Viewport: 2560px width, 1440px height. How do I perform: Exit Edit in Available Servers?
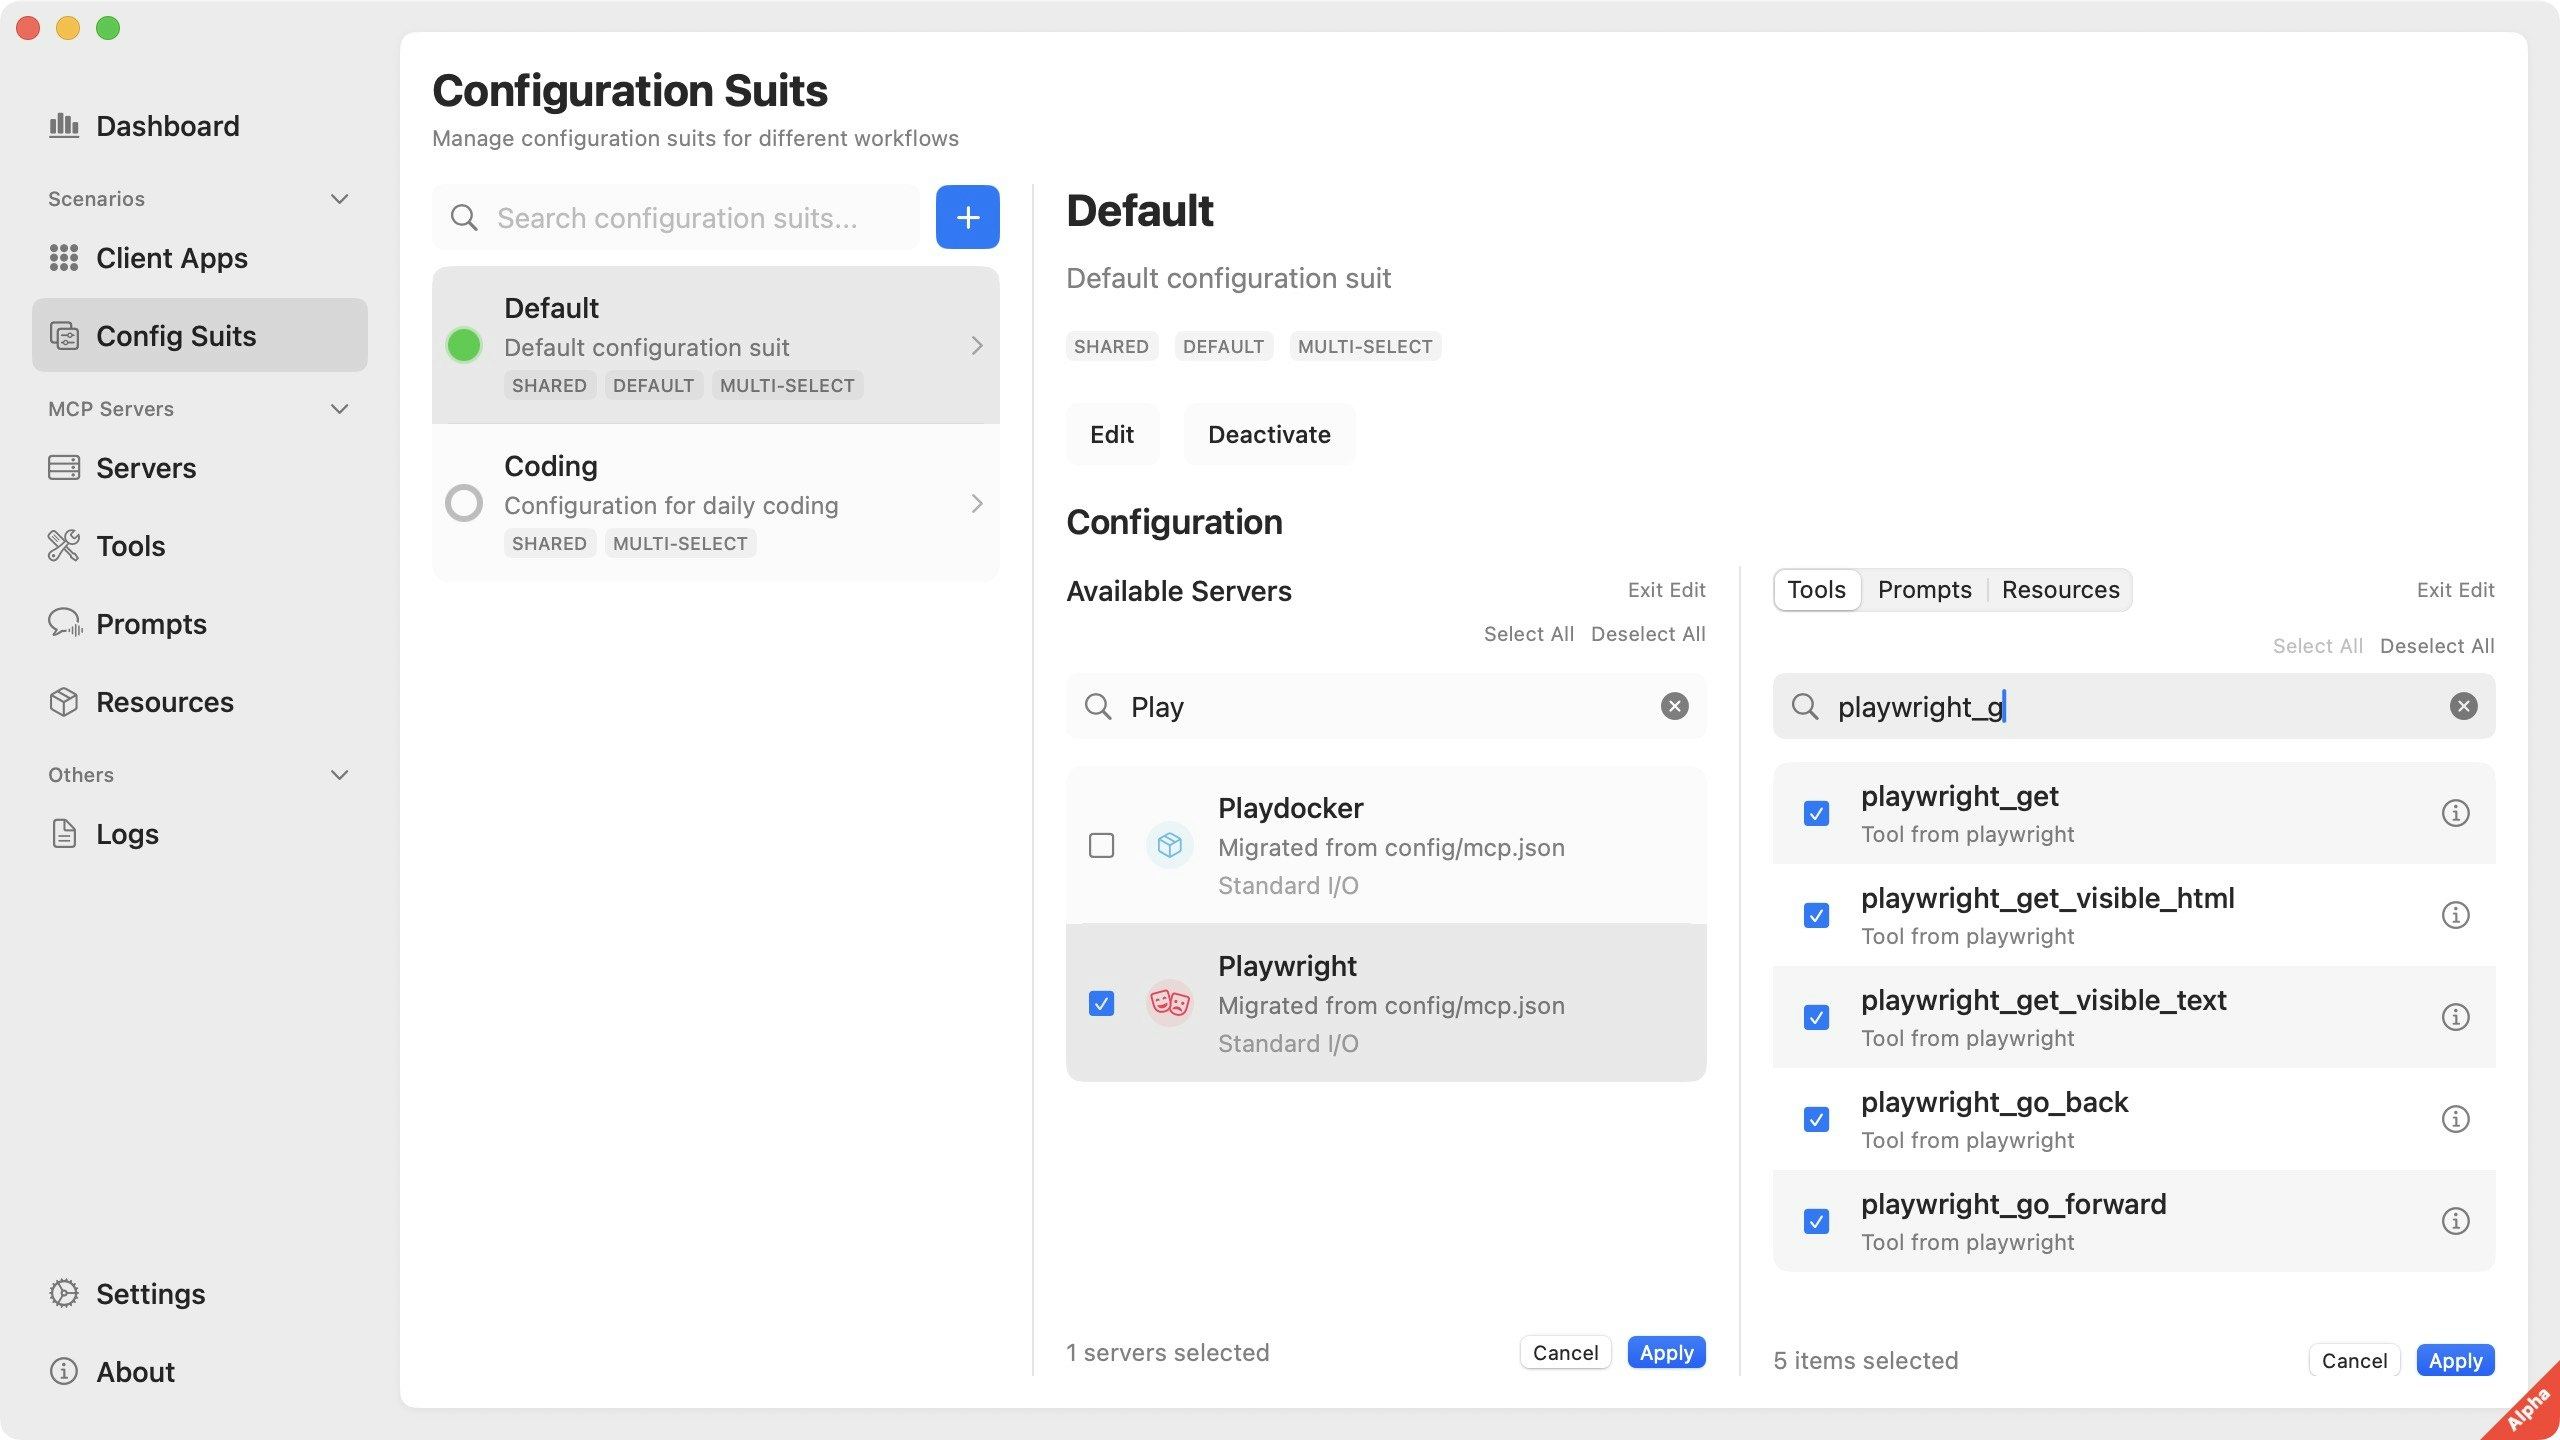pos(1666,590)
